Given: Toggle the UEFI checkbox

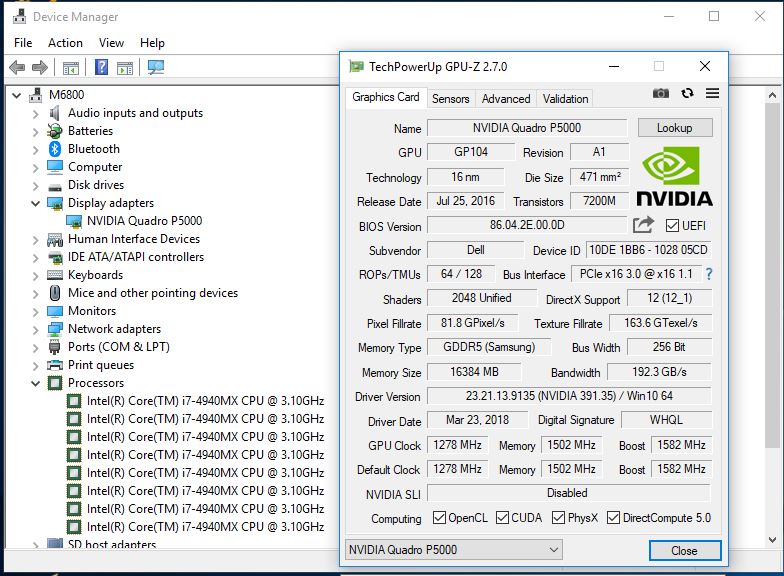Looking at the screenshot, I should [672, 226].
